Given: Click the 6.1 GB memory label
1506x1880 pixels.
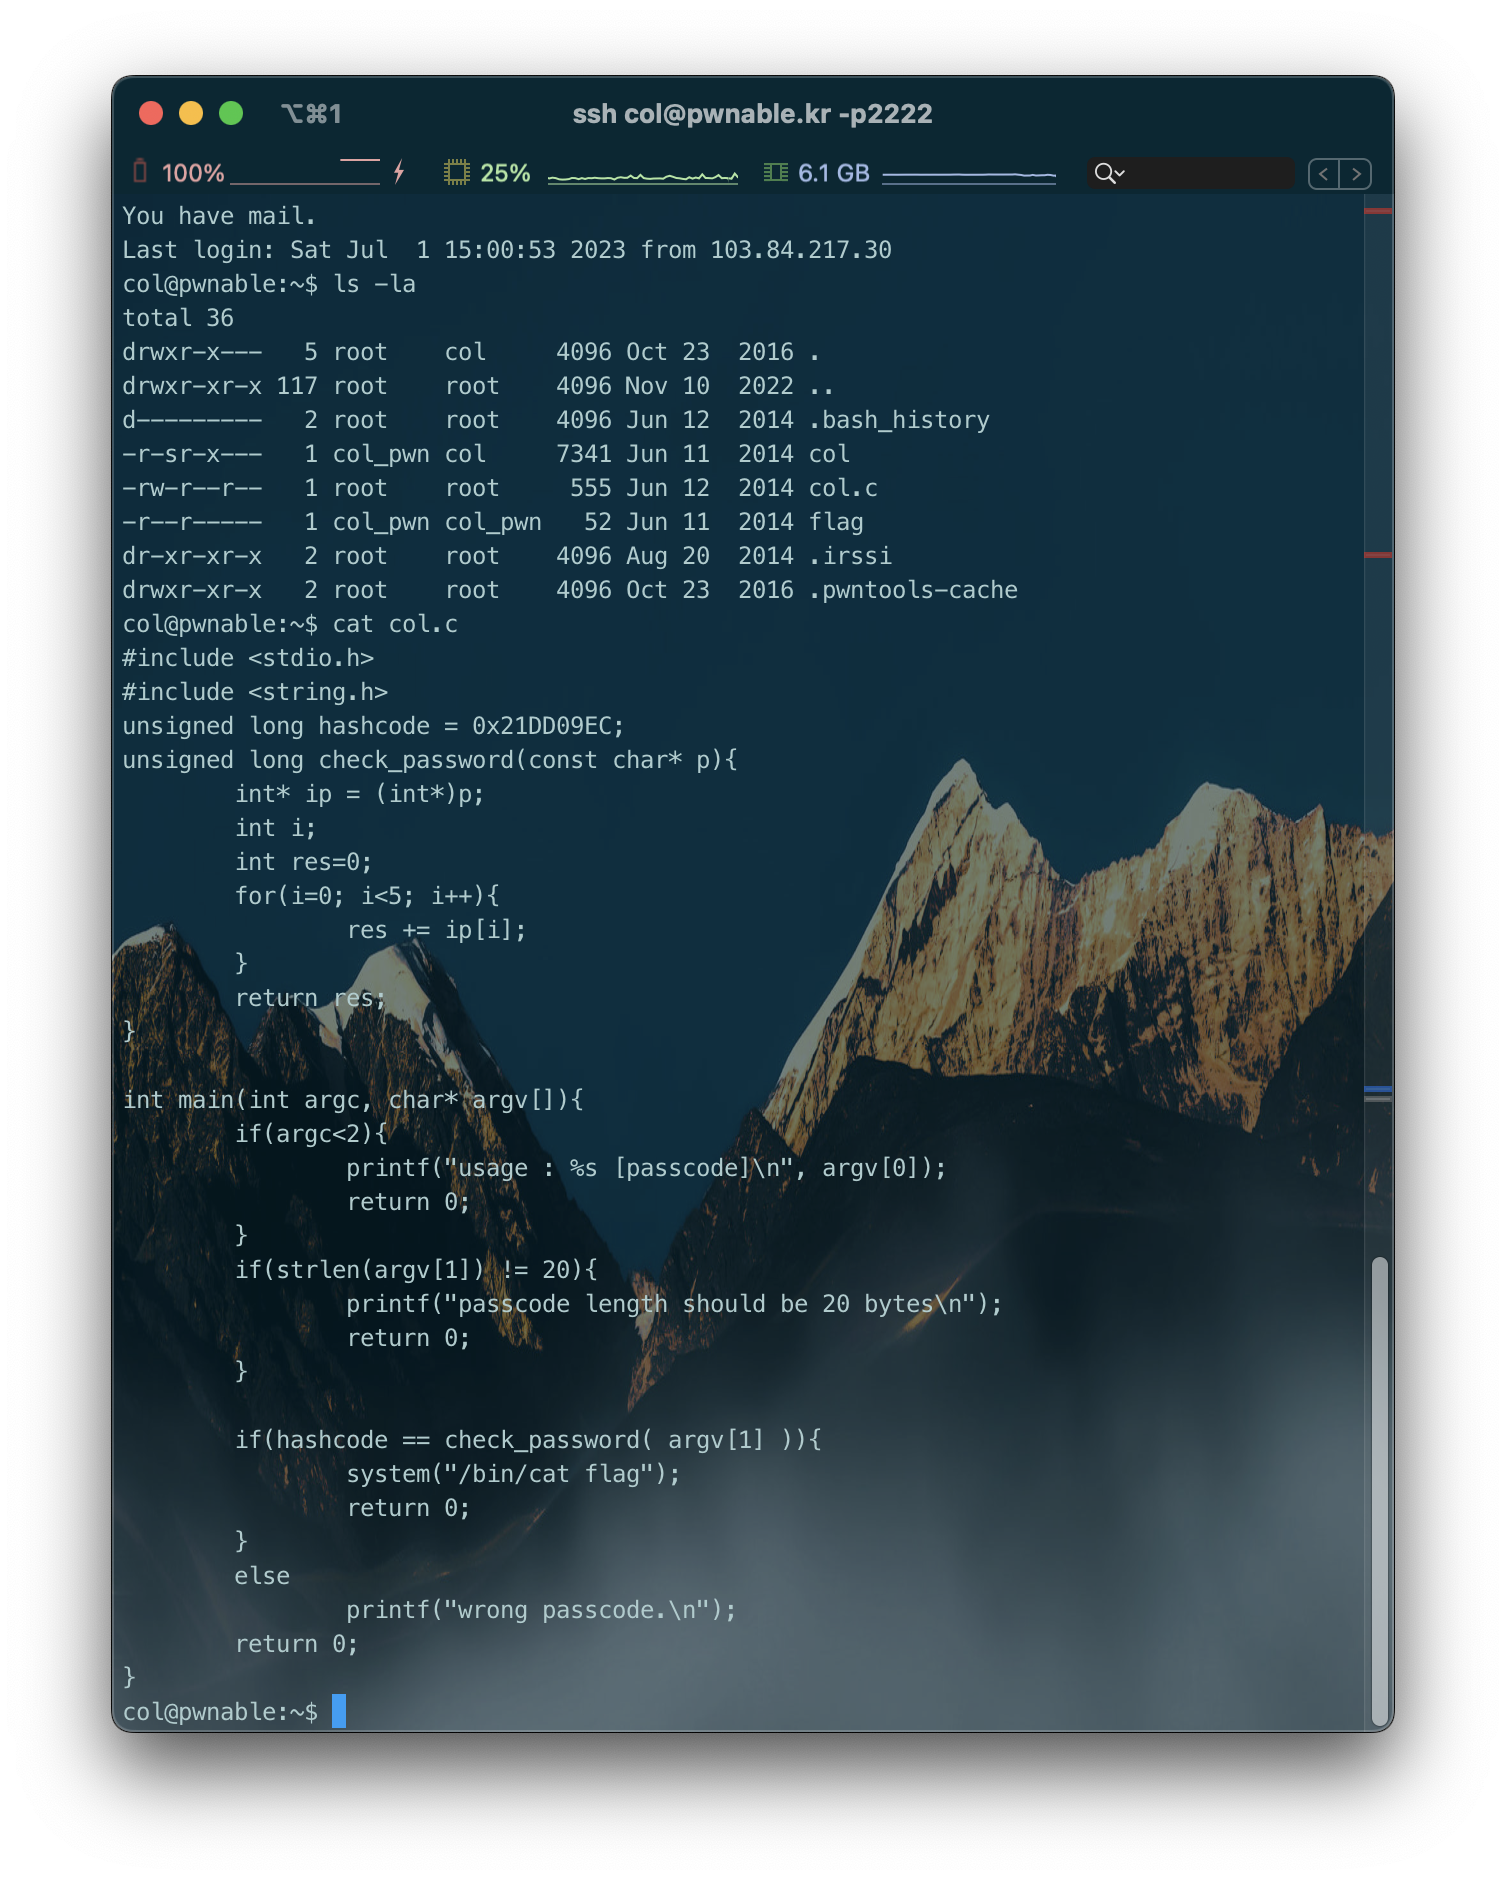Looking at the screenshot, I should [833, 173].
